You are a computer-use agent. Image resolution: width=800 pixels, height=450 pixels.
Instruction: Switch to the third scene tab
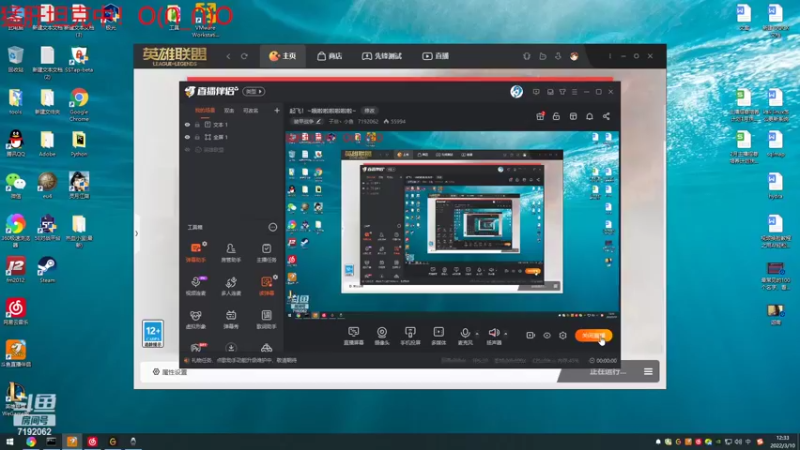click(x=250, y=110)
